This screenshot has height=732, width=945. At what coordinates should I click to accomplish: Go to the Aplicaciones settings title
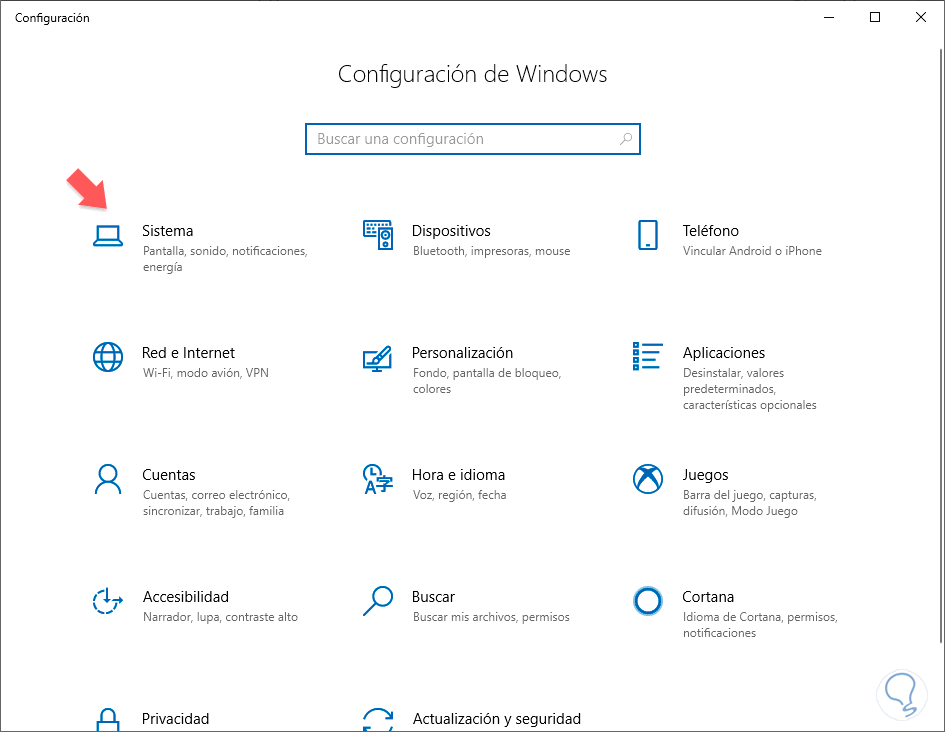(x=724, y=352)
